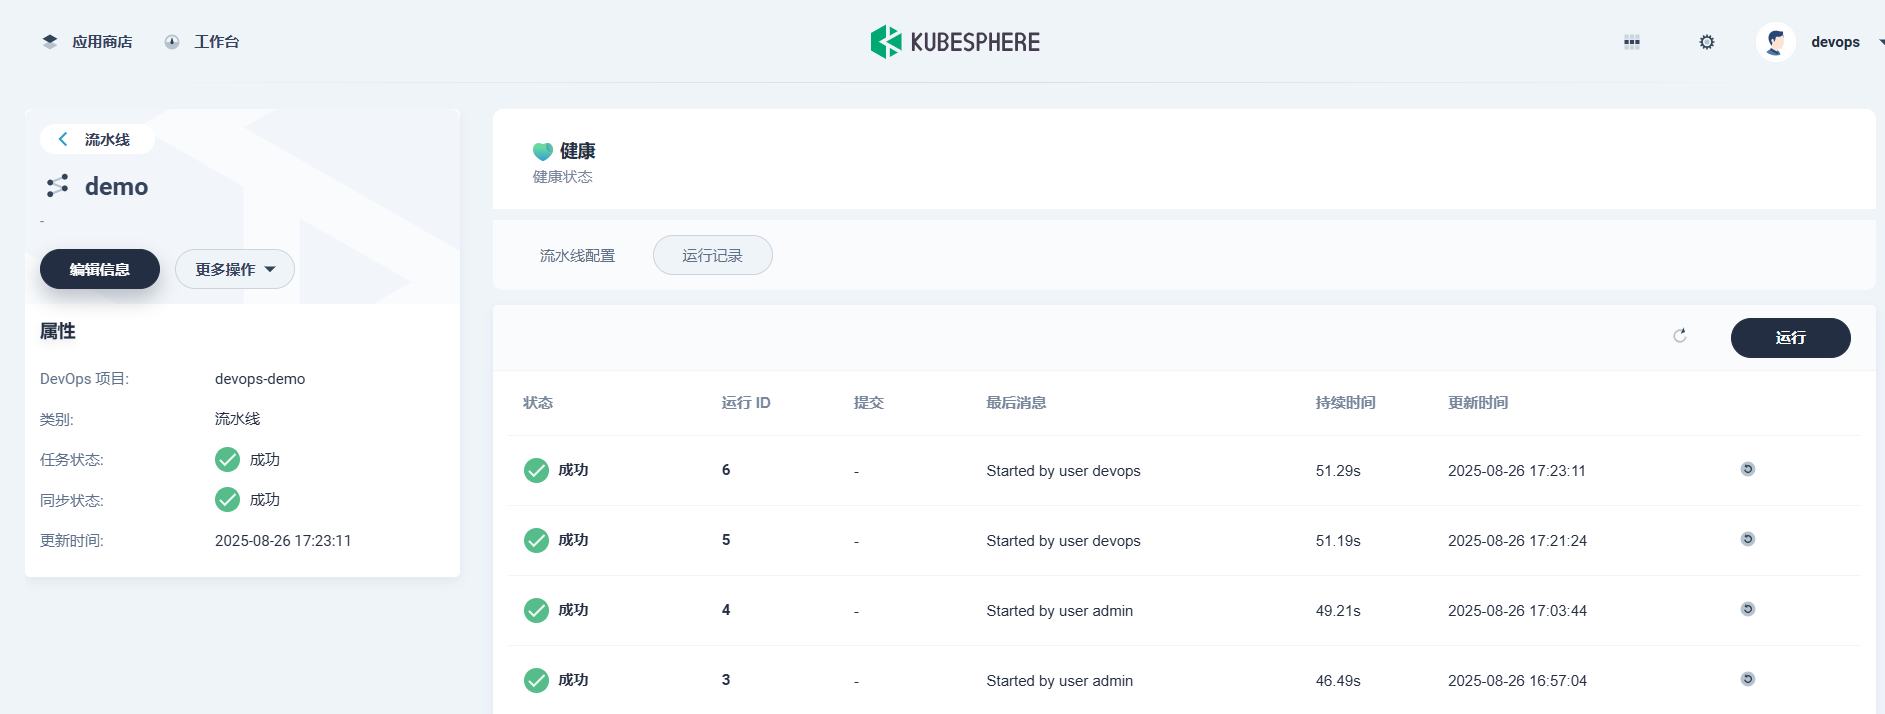This screenshot has height=714, width=1885.
Task: Click the green heart health icon
Action: pos(543,151)
